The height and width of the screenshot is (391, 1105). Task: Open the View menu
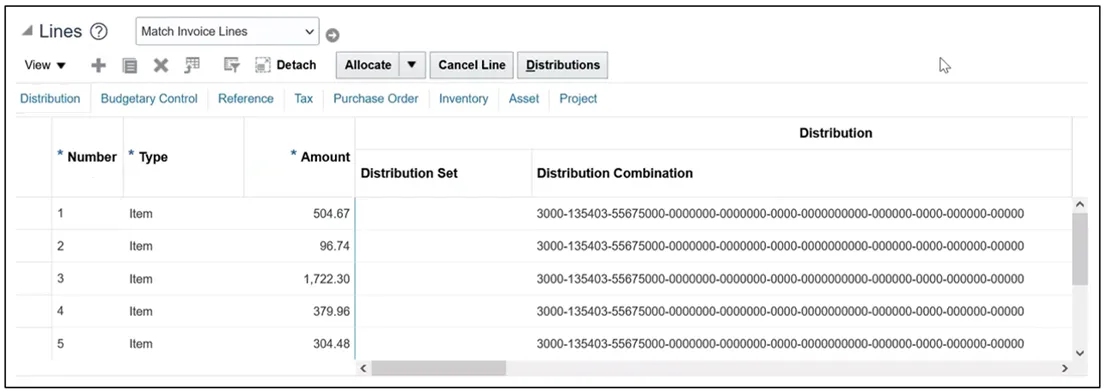click(45, 65)
